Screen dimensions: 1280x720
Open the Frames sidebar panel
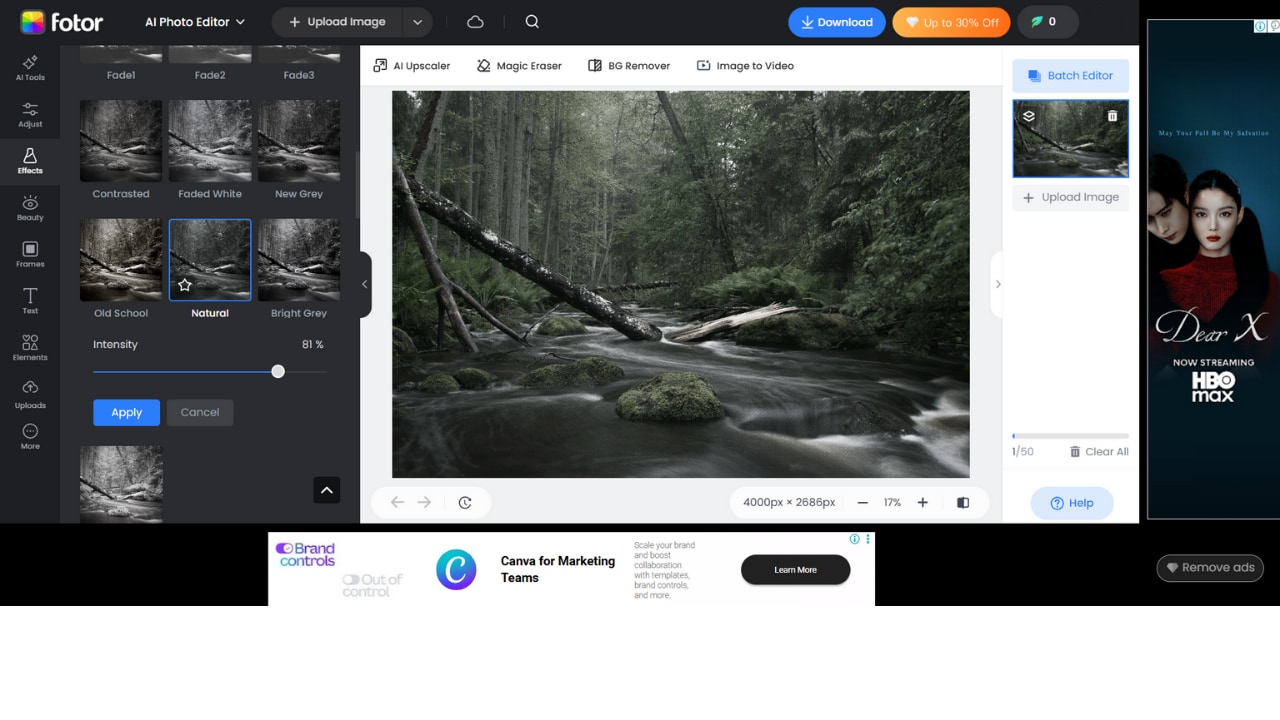pos(30,255)
